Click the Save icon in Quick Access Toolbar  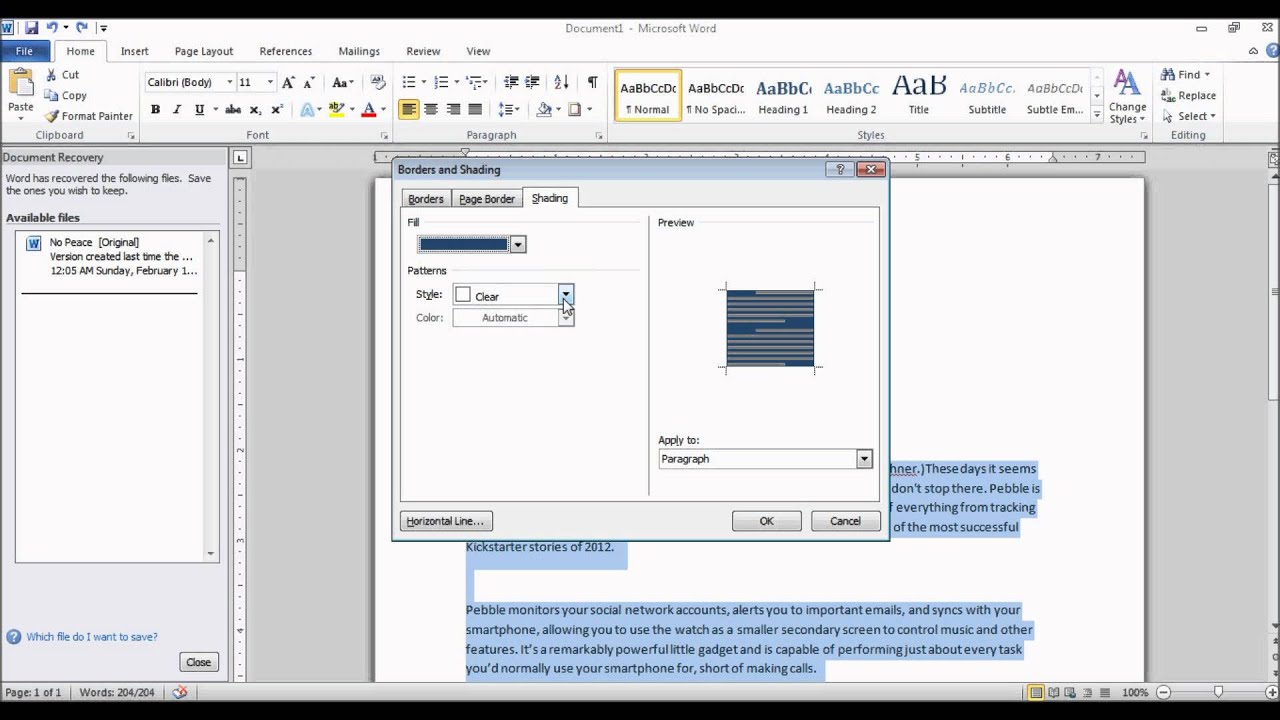click(x=31, y=28)
